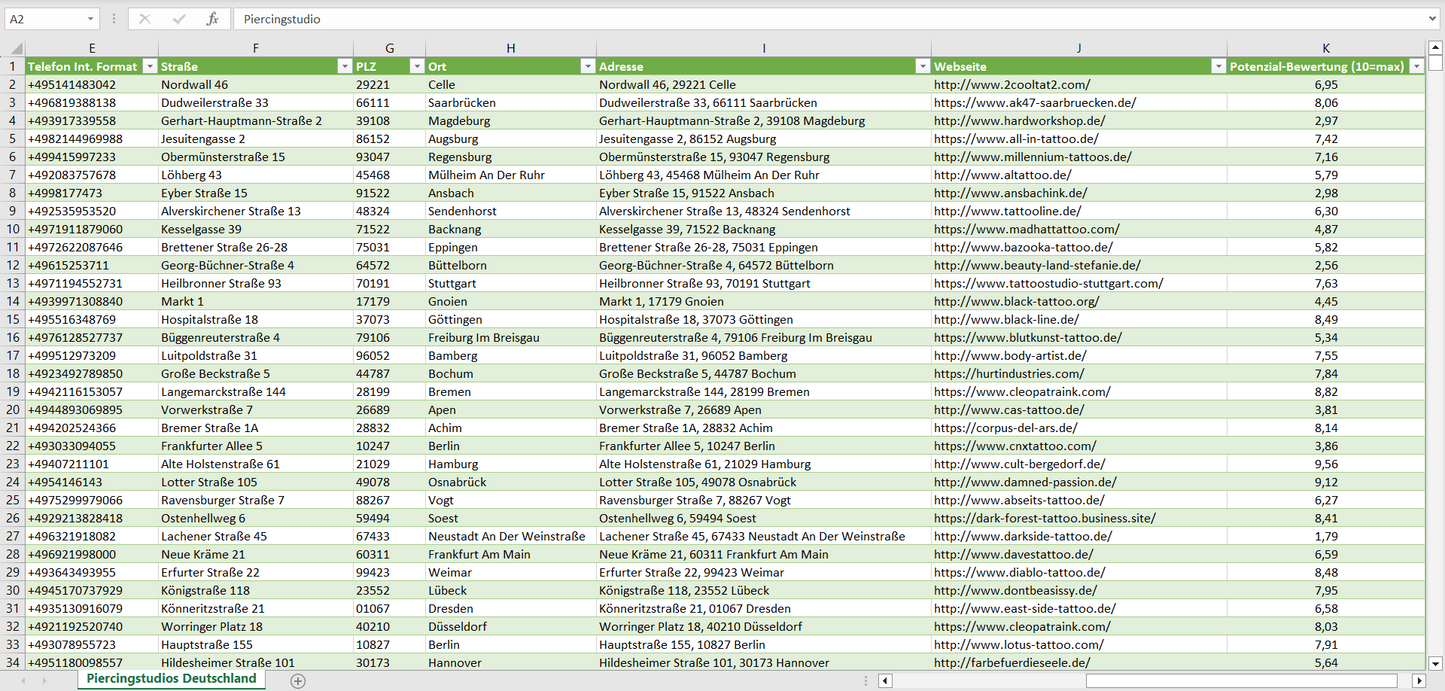This screenshot has width=1445, height=691.
Task: Open the Potenzial-Bewertung filter dropdown
Action: [x=1416, y=66]
